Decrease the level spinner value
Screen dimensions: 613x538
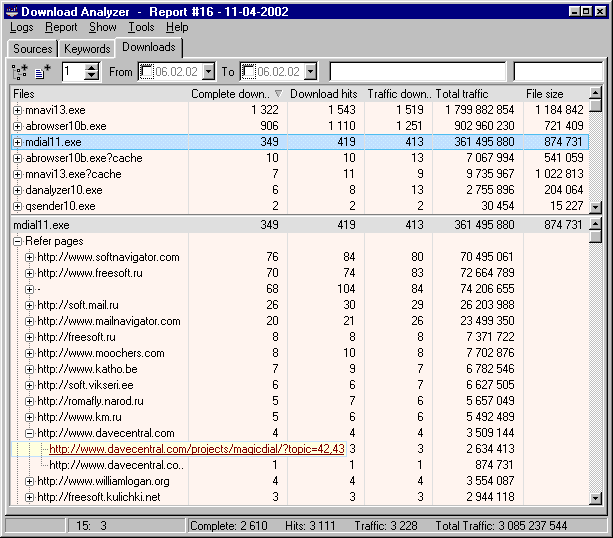pyautogui.click(x=91, y=76)
